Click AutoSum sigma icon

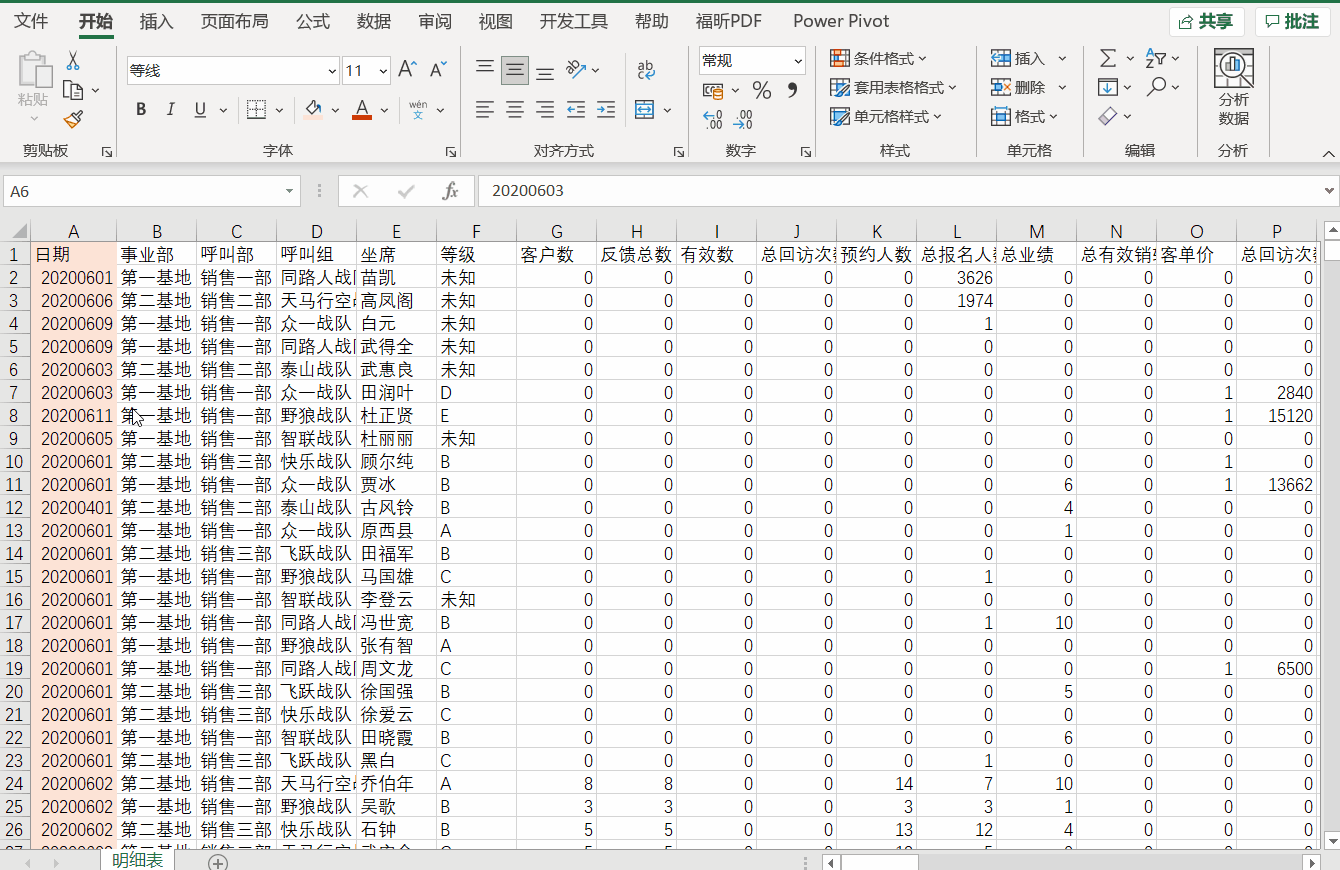[x=1108, y=58]
